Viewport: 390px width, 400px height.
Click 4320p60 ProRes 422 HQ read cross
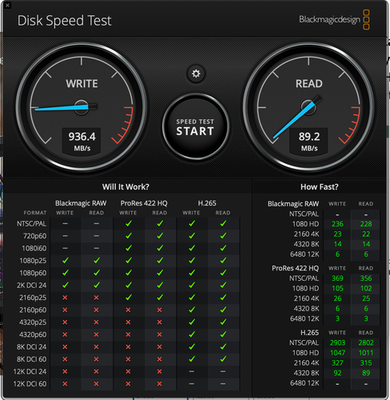(x=160, y=334)
